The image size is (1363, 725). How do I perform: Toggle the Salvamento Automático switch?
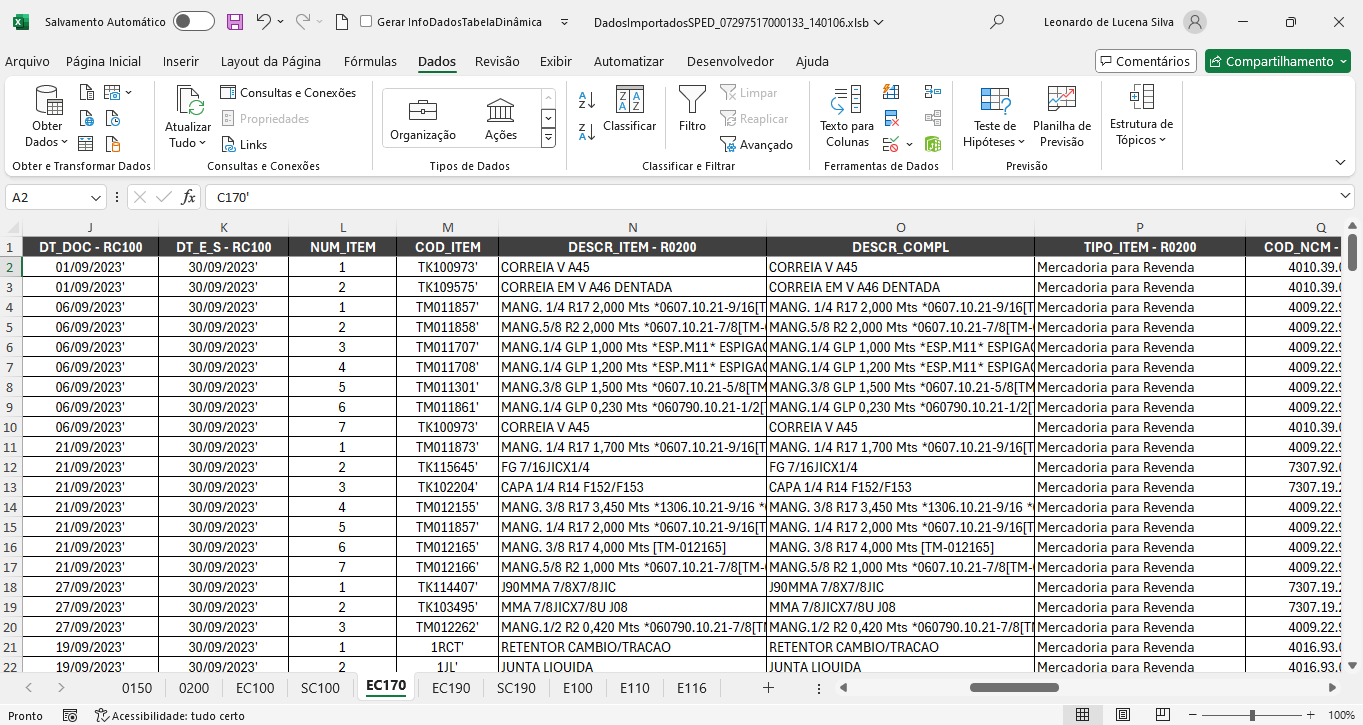pyautogui.click(x=193, y=22)
